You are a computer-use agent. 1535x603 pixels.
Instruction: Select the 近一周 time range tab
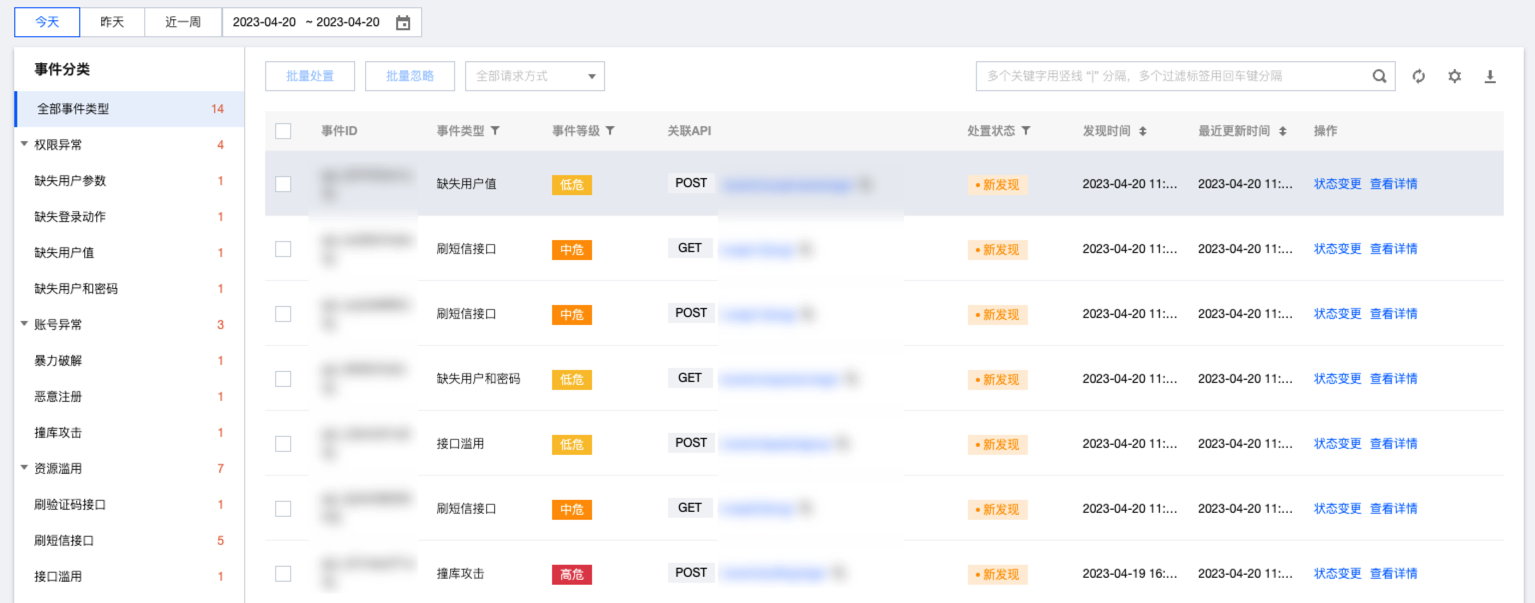point(183,22)
